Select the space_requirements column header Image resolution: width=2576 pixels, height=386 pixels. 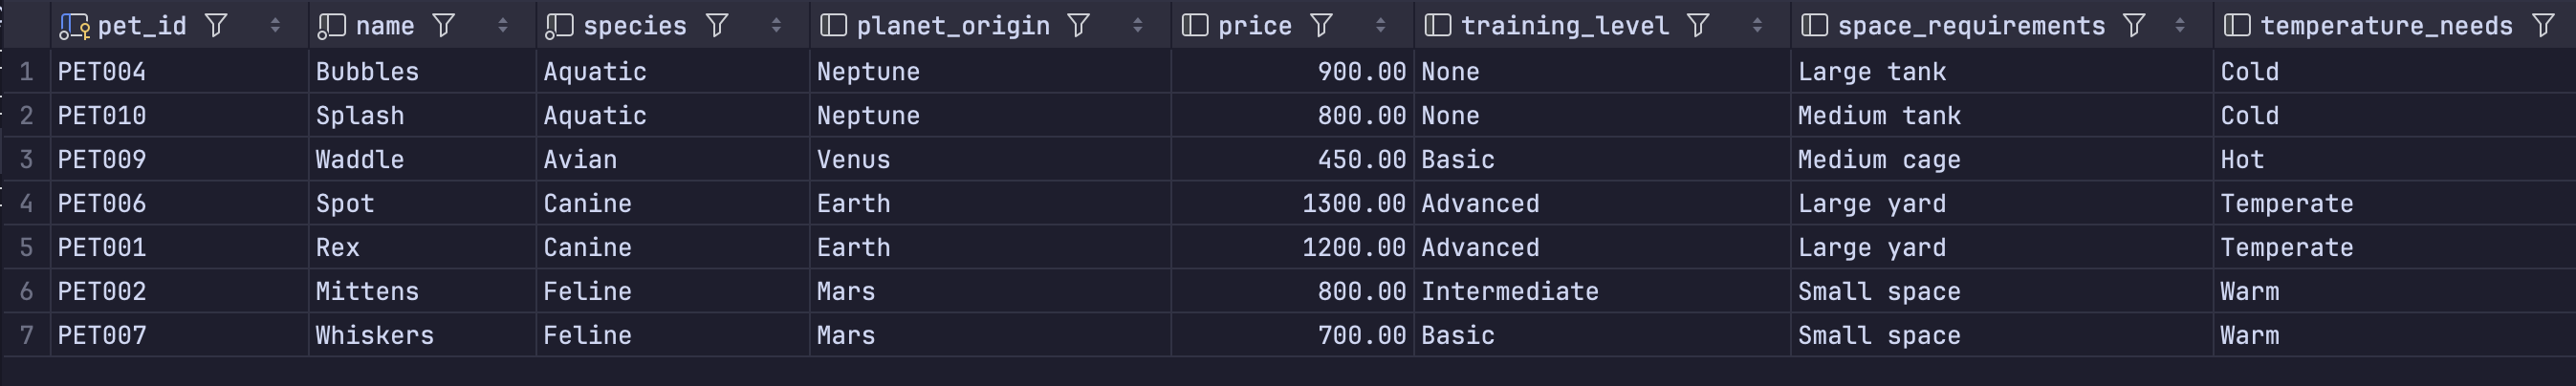click(1970, 26)
